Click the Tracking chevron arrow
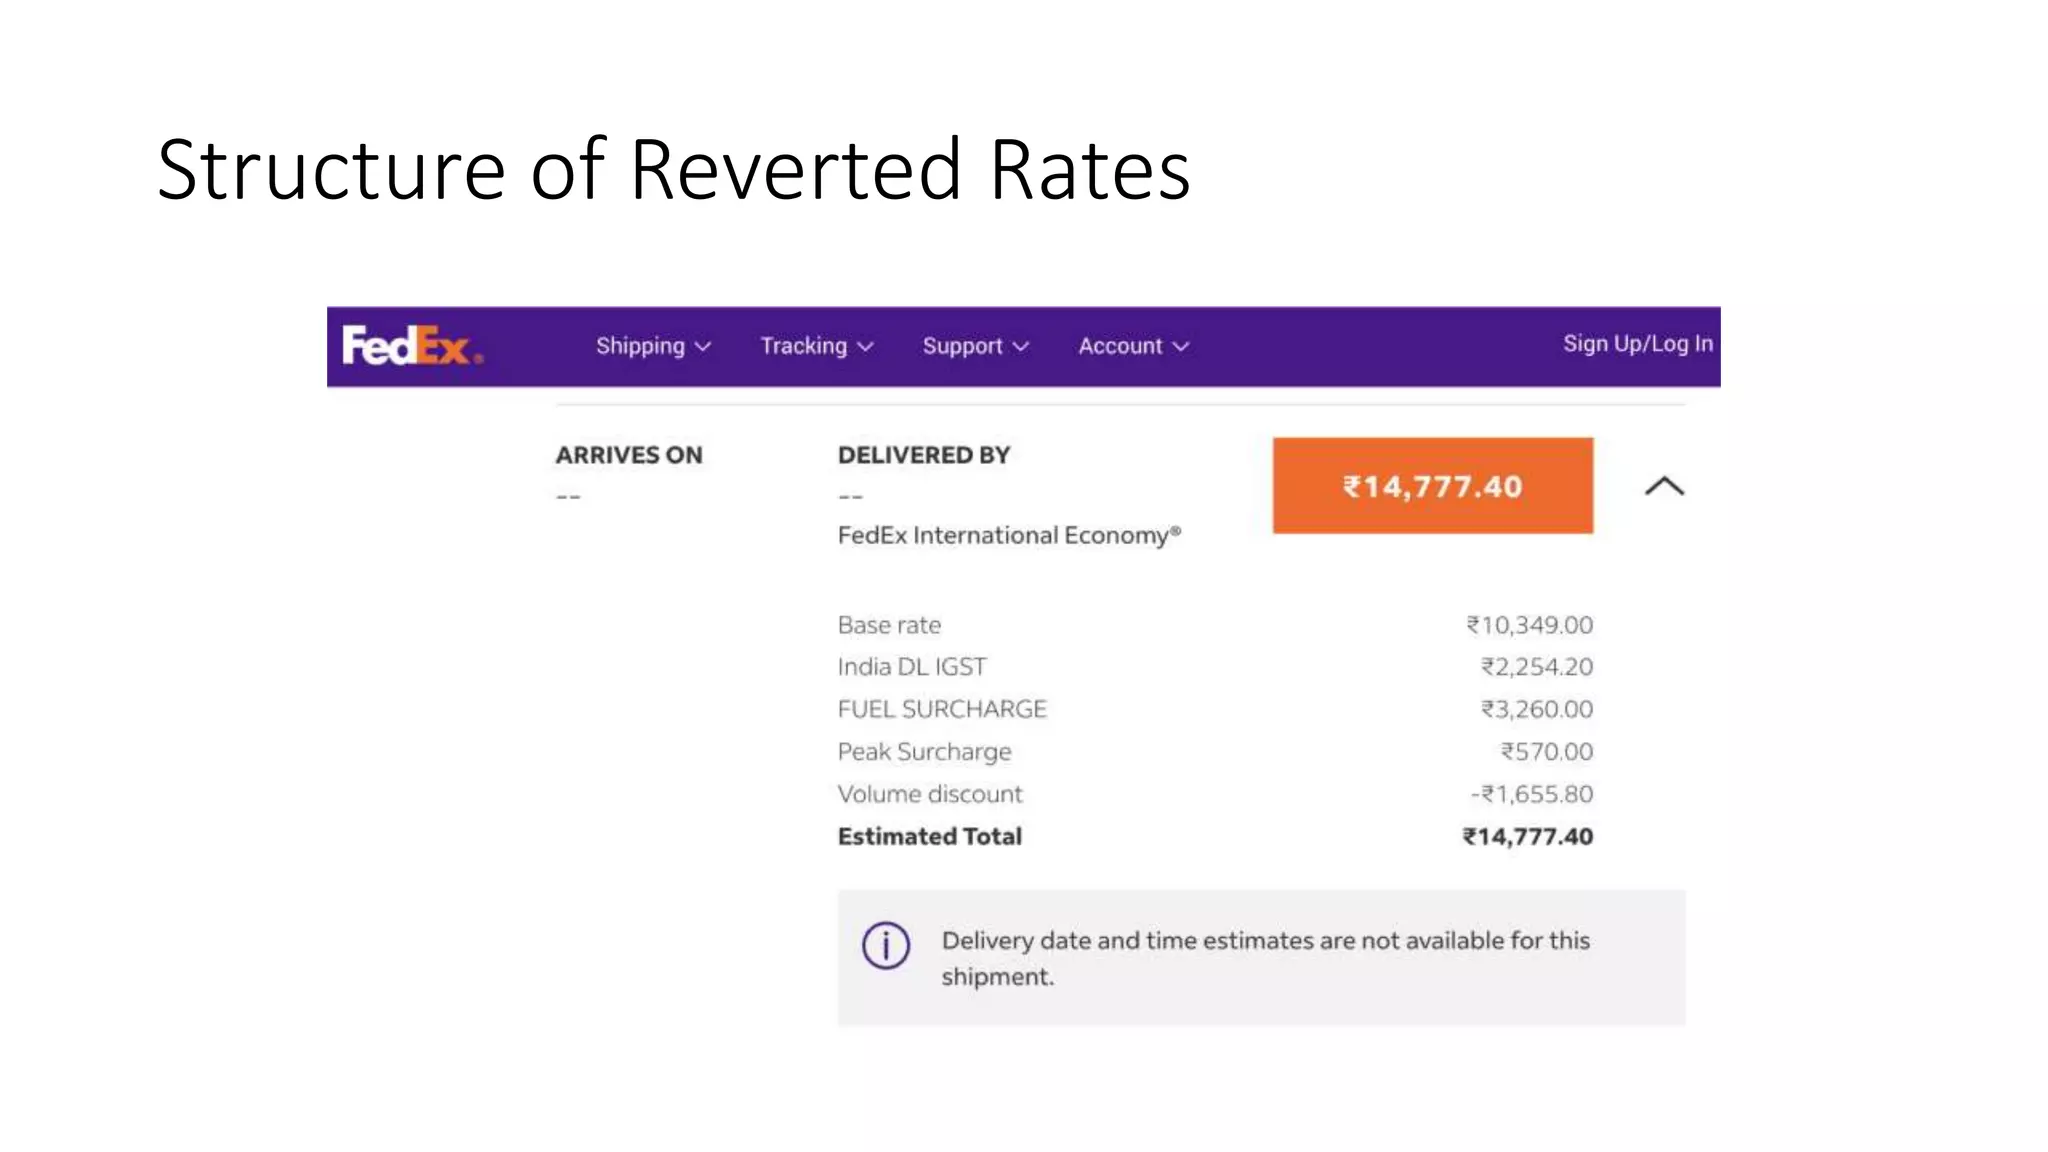This screenshot has height=1152, width=2048. point(867,347)
